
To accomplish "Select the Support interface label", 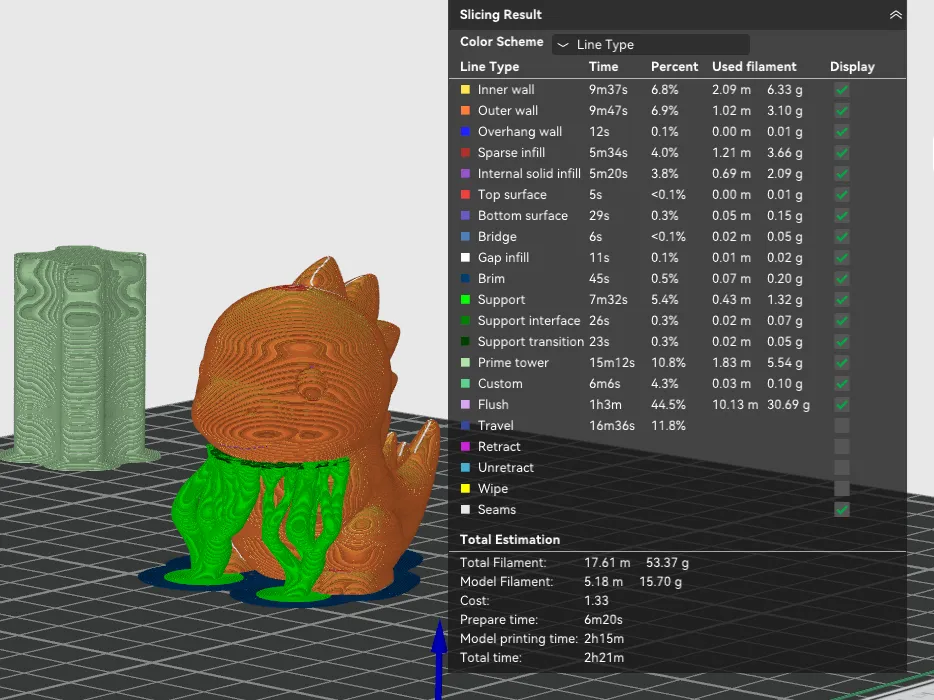I will click(529, 321).
